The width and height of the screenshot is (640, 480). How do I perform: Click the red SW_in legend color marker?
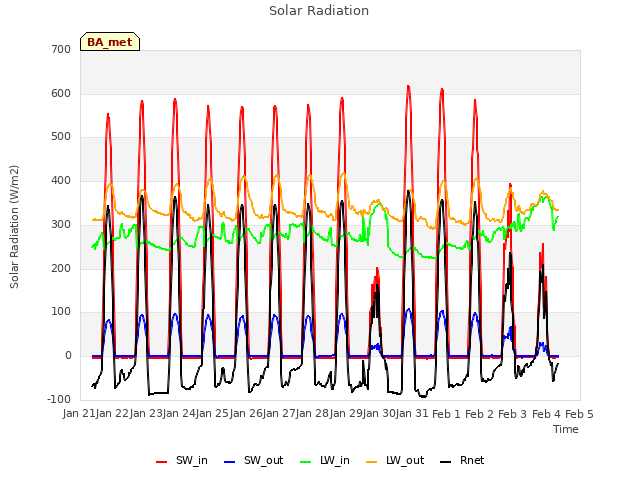(162, 462)
